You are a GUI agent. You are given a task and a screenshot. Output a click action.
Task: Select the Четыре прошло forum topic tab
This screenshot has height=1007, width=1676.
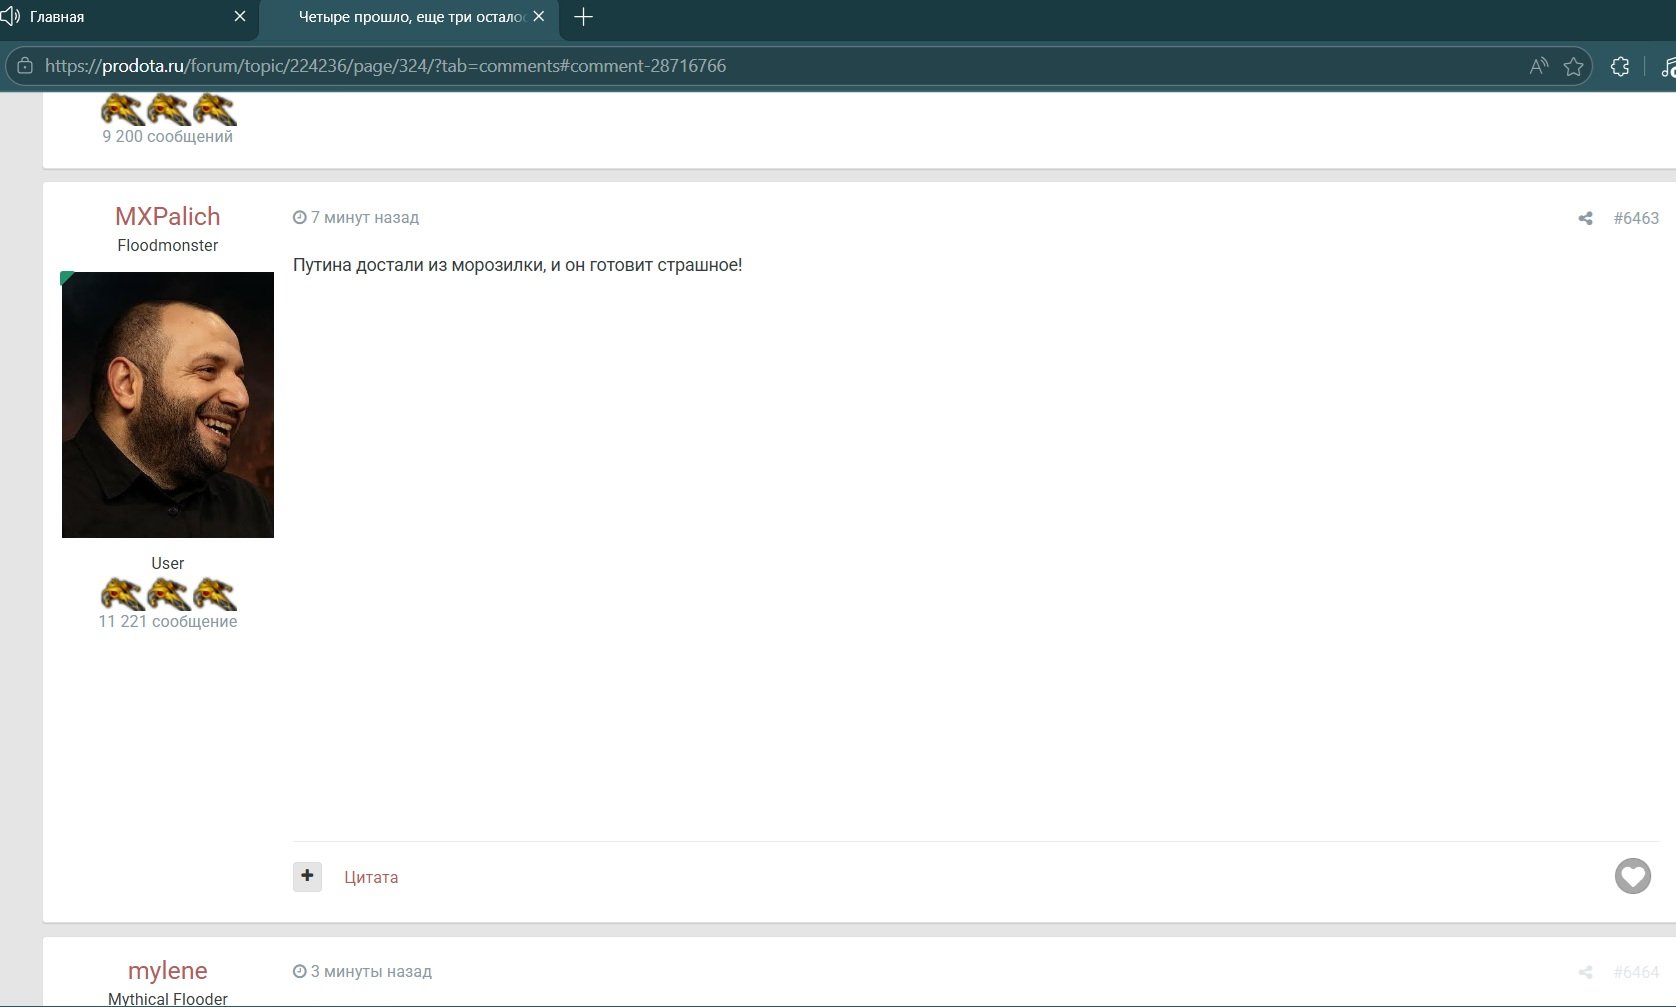pos(410,17)
